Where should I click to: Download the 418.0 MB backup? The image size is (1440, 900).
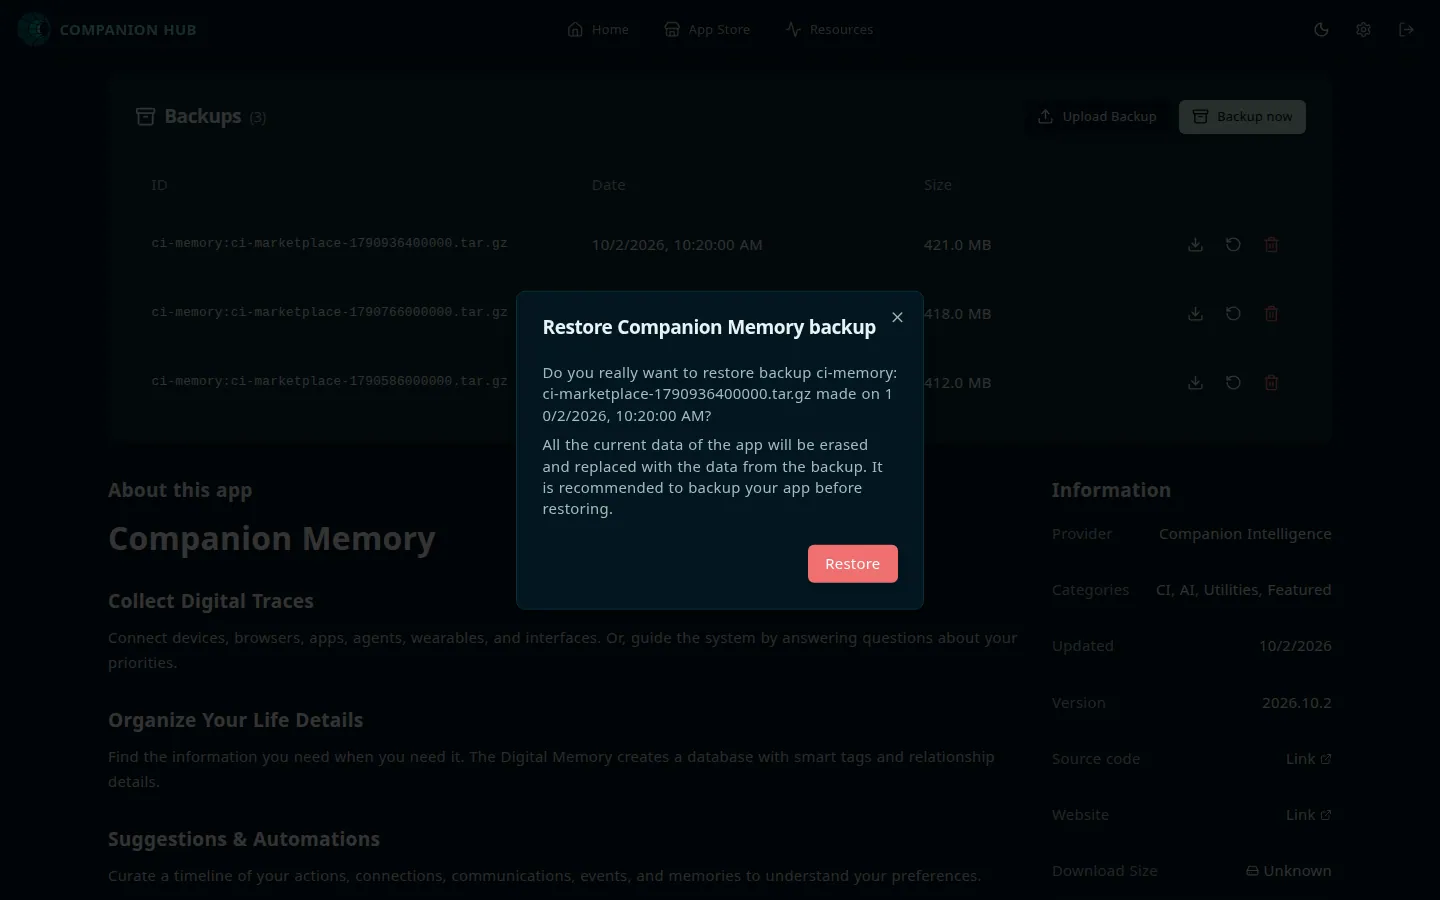coord(1195,314)
